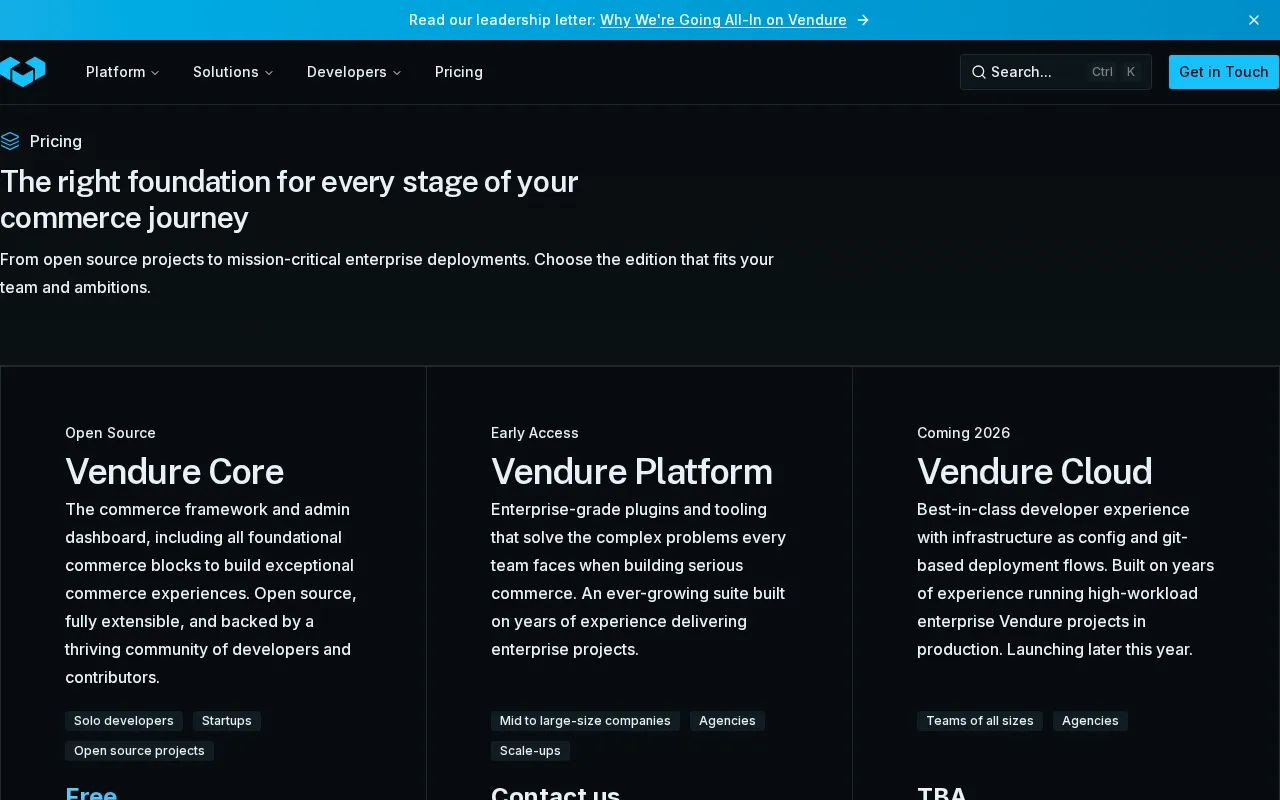Expand the Solutions menu chevron
This screenshot has height=800, width=1280.
[269, 73]
